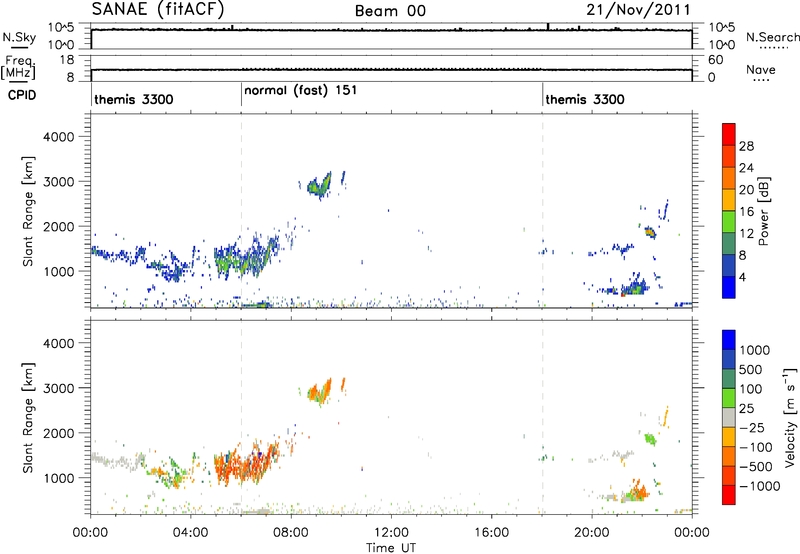Click the -1000 value on velocity colorbar
Image resolution: width=800 pixels, height=554 pixels.
760,486
